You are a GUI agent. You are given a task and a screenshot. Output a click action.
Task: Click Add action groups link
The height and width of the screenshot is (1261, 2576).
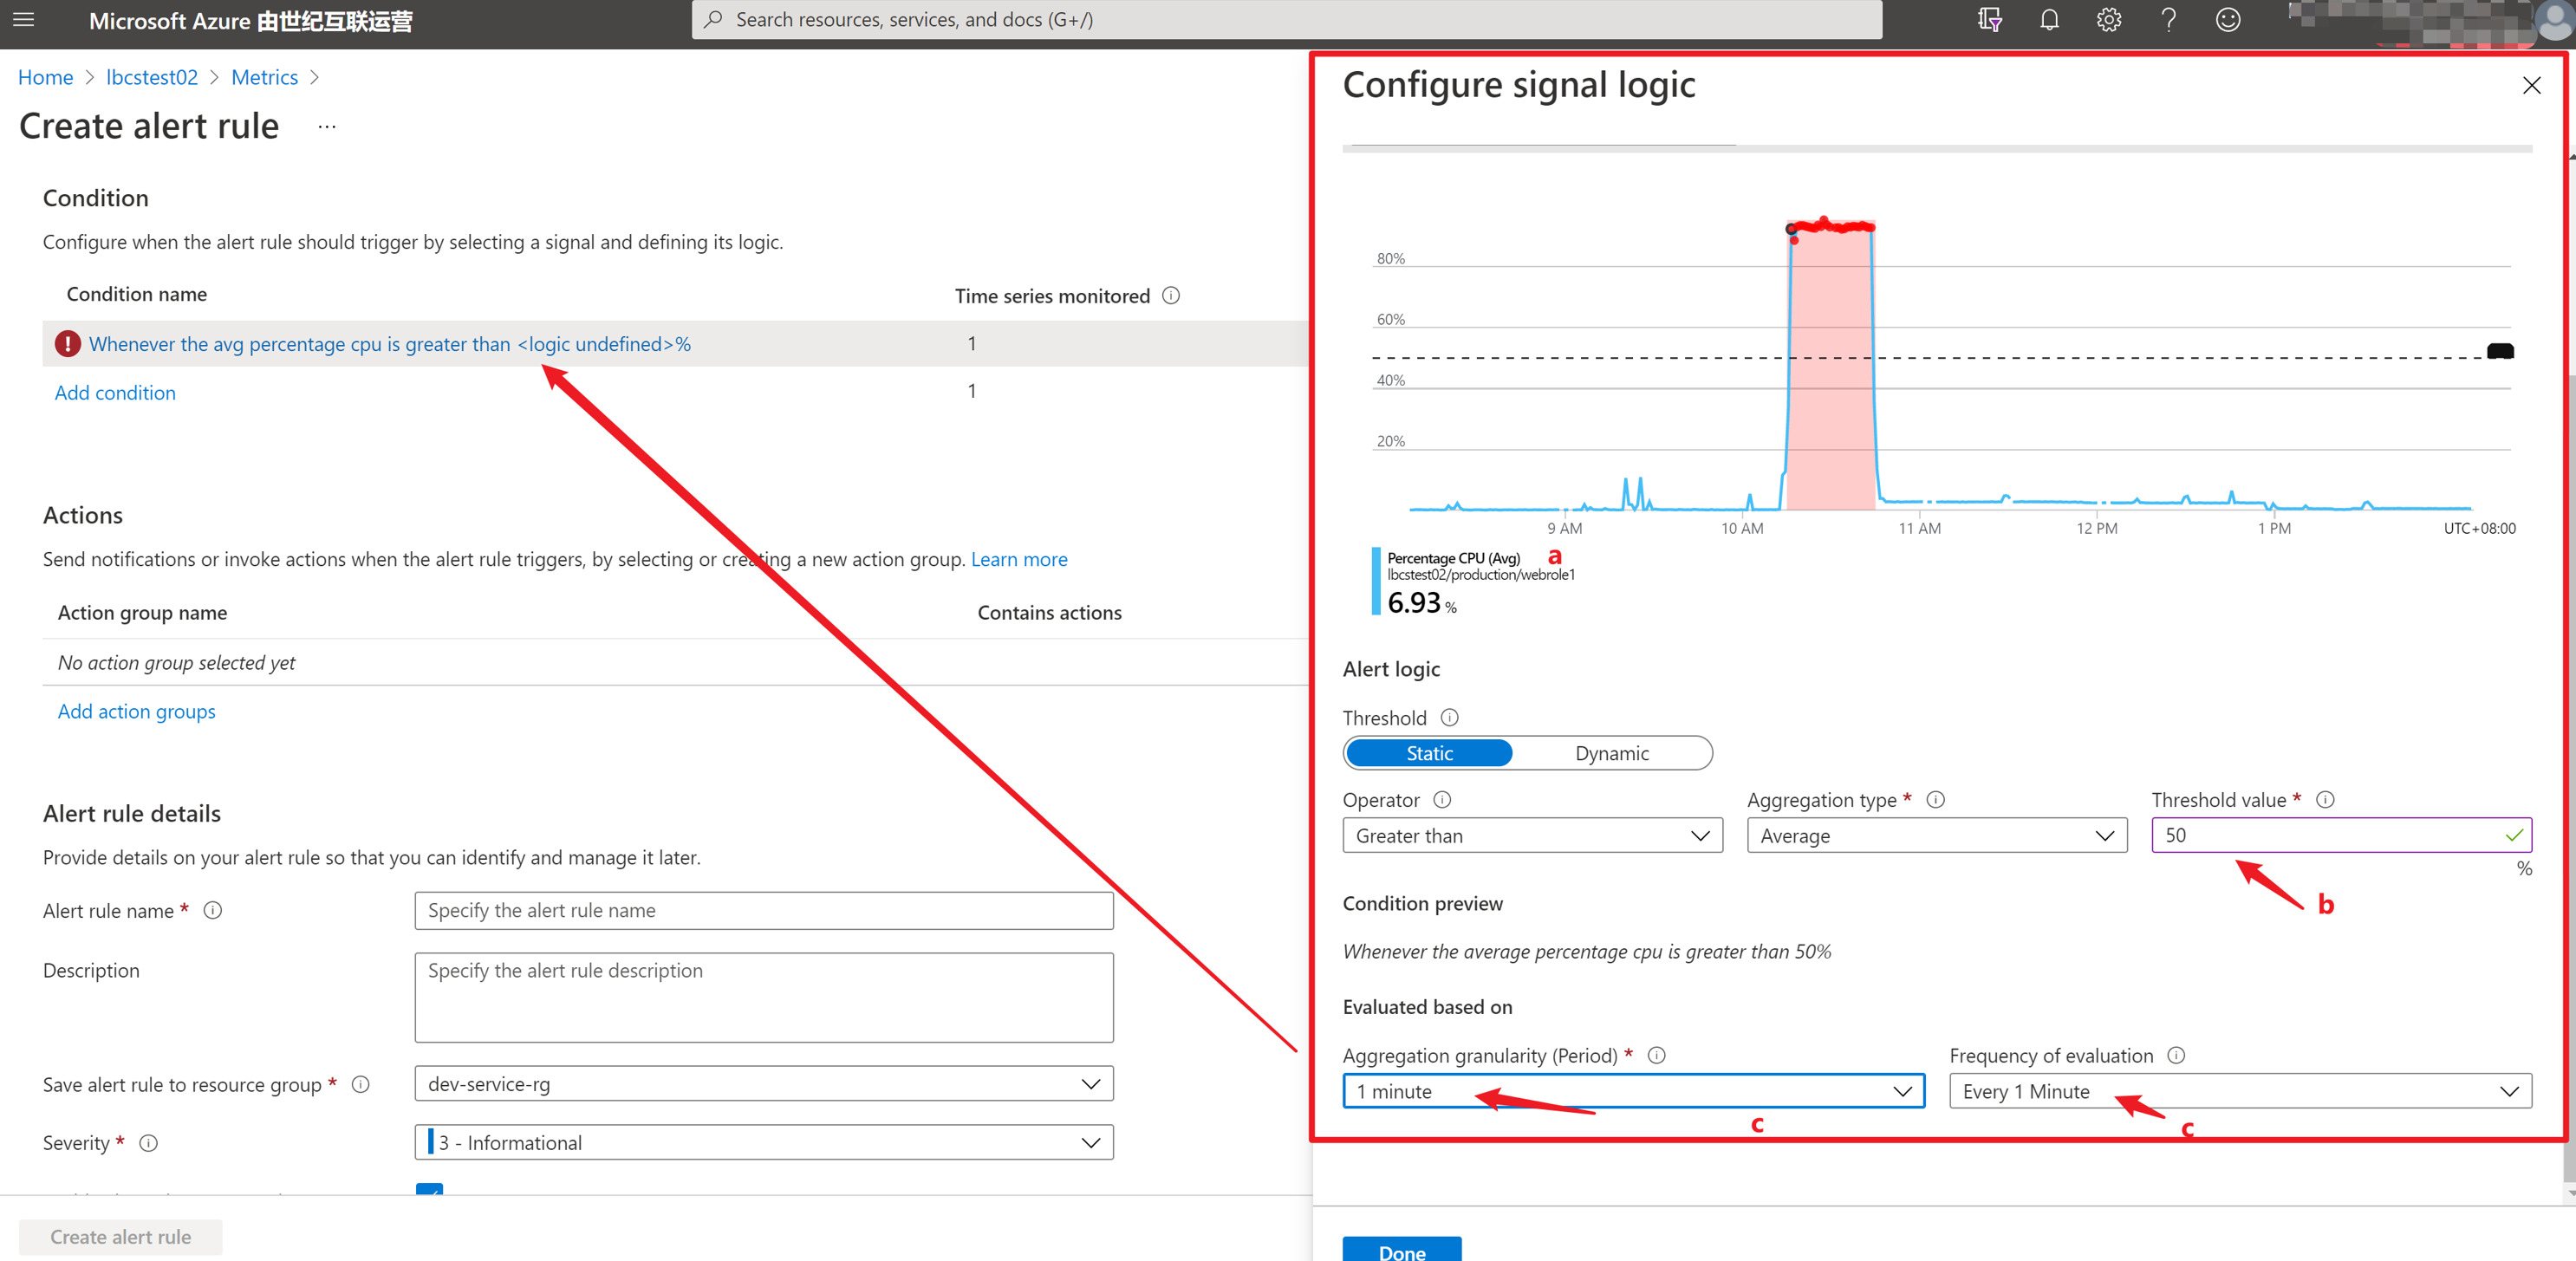click(x=136, y=711)
